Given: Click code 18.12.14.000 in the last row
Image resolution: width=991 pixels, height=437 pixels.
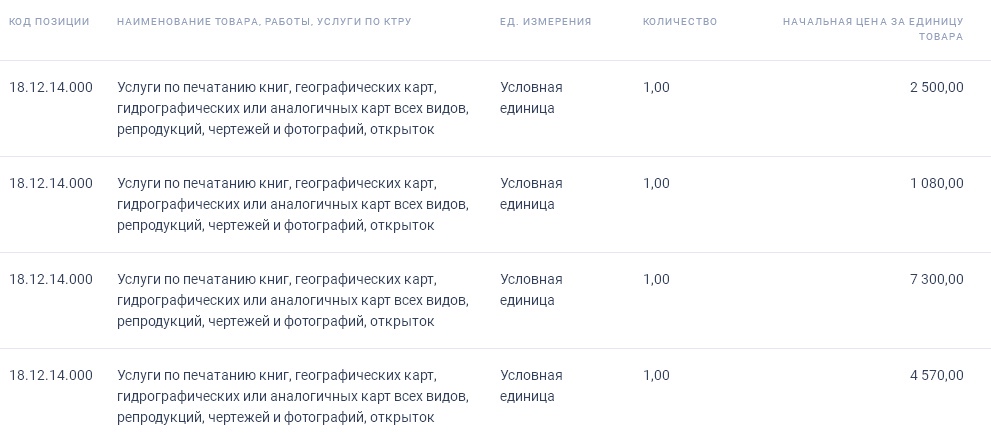Looking at the screenshot, I should click(x=51, y=375).
